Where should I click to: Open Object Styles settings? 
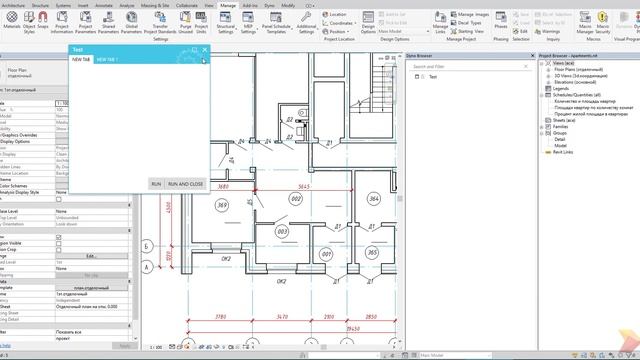point(29,22)
